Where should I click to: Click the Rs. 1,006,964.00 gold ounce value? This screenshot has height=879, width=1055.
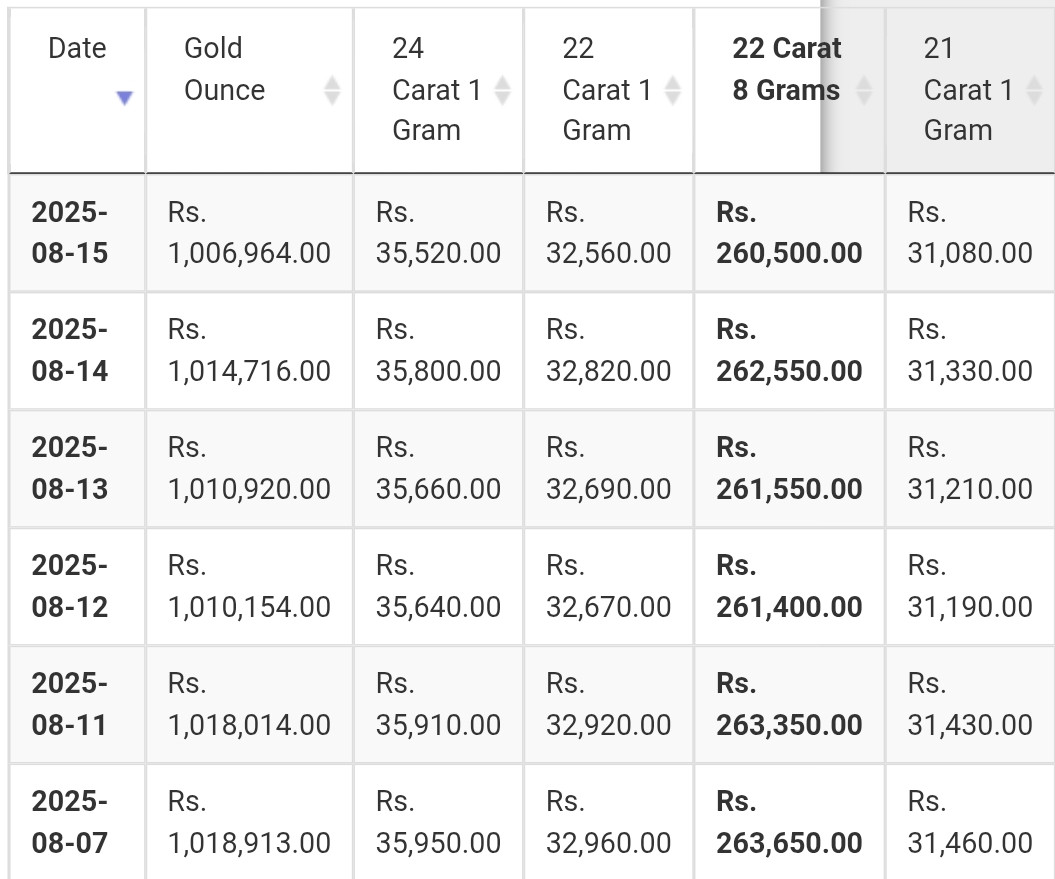pos(250,233)
